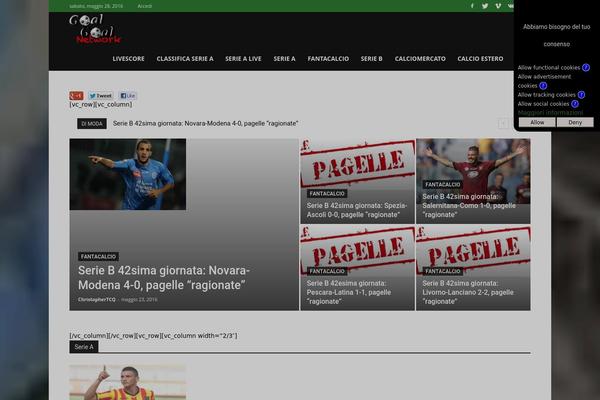Open large headline Novara-Modena 4-0 pagelle
Viewport: 600px width, 400px height.
[x=164, y=278]
